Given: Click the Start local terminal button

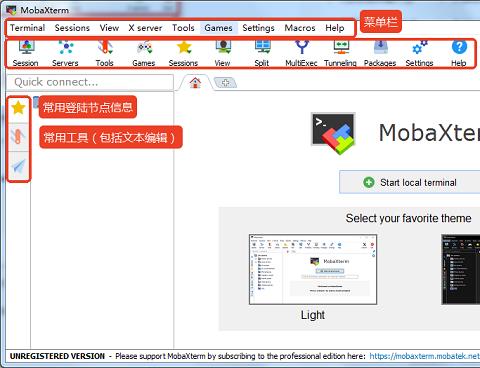Looking at the screenshot, I should tap(410, 182).
